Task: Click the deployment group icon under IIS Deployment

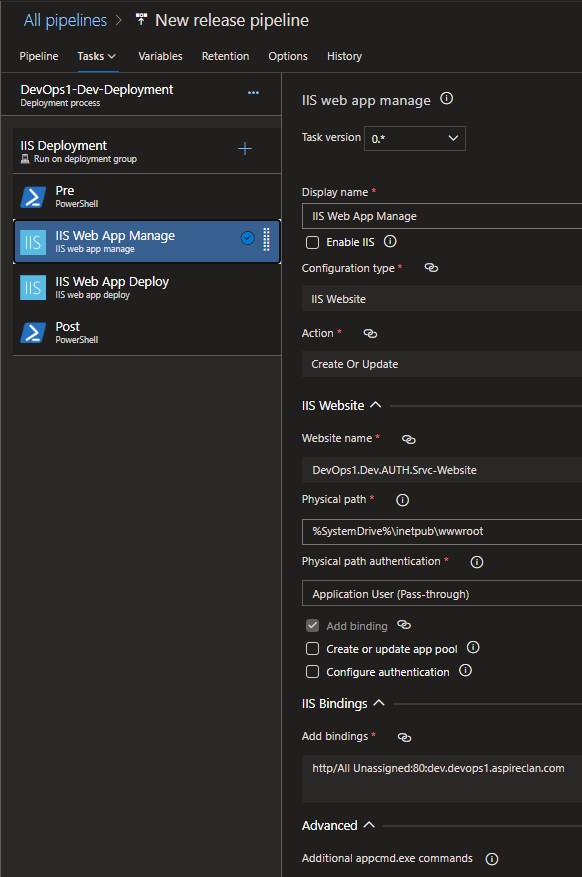Action: pos(25,159)
